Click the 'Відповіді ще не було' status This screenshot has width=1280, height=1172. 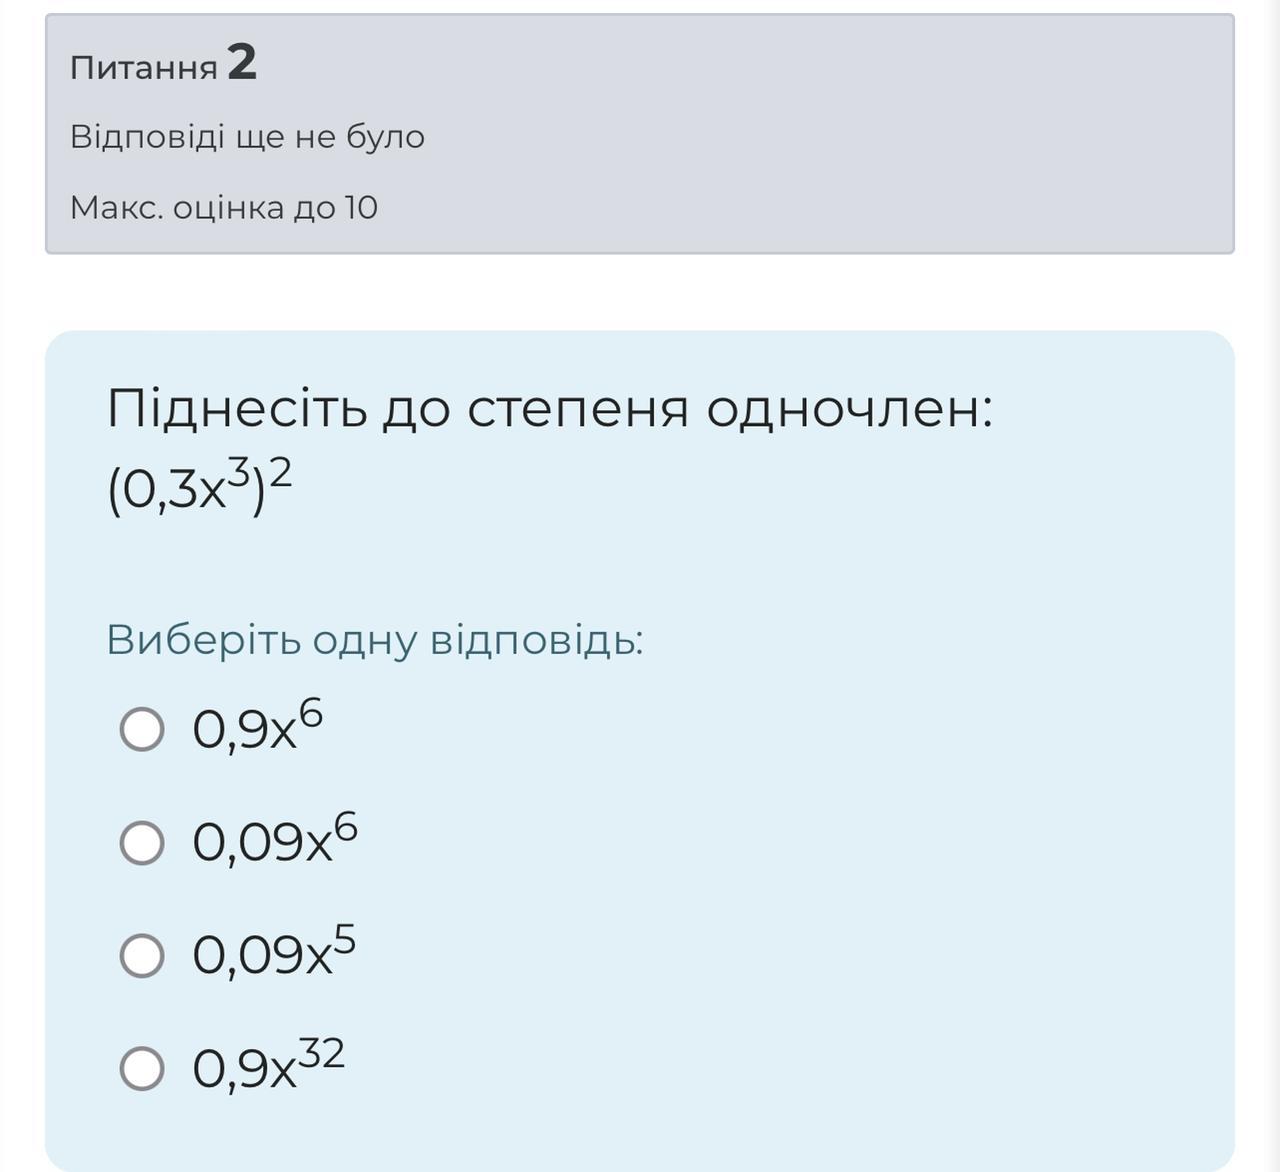click(247, 137)
